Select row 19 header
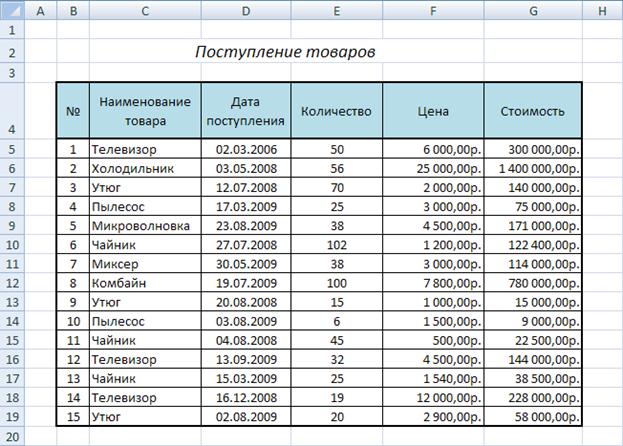This screenshot has width=623, height=446. tap(12, 417)
